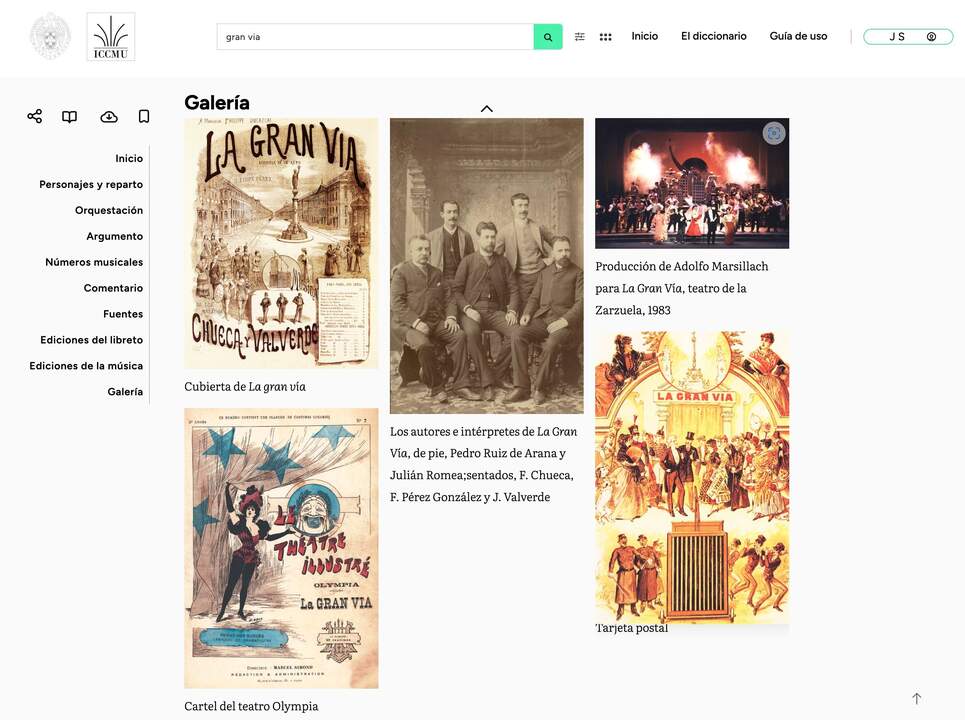Click the share icon in sidebar
The image size is (965, 720).
[x=34, y=116]
